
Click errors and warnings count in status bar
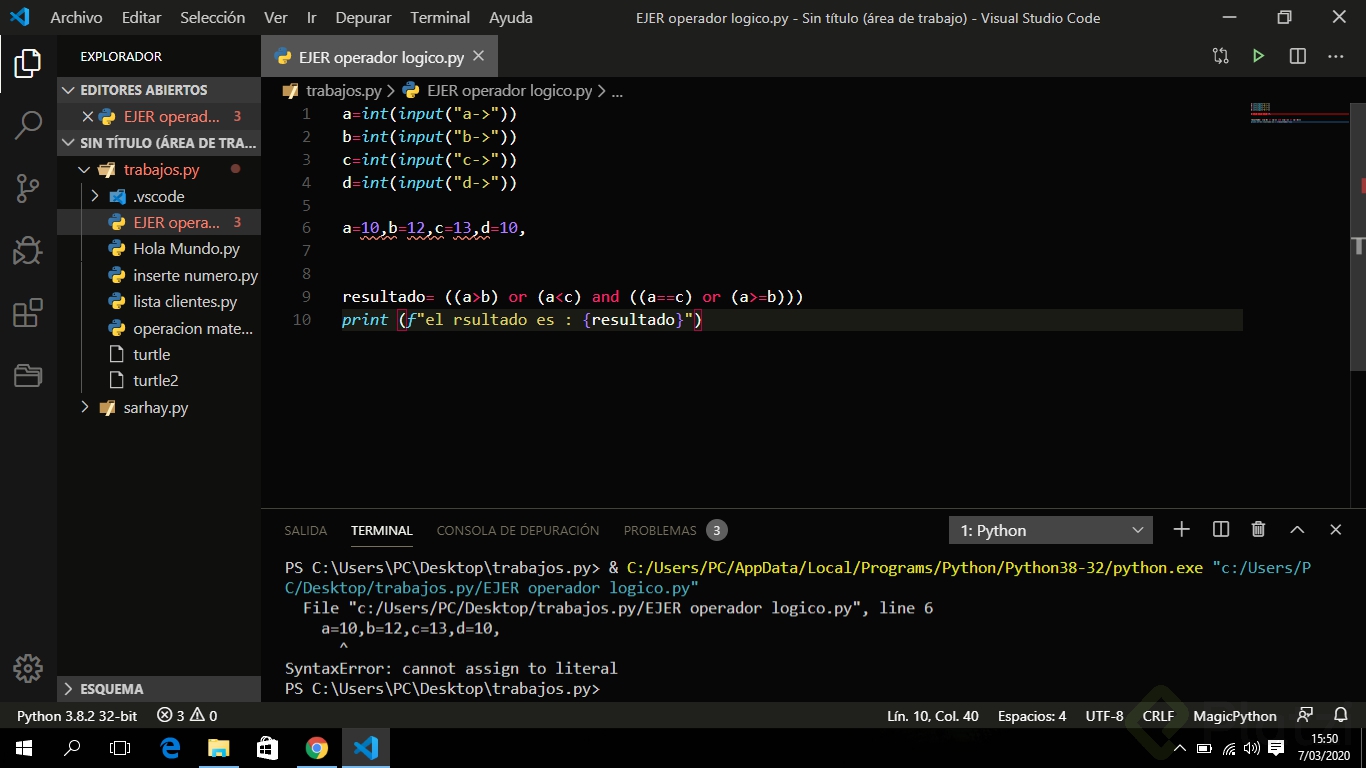[x=187, y=716]
